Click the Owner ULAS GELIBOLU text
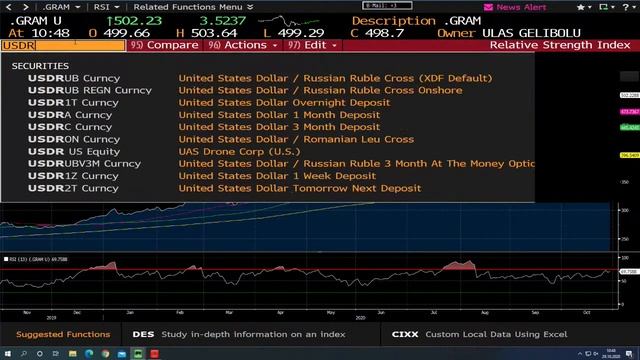 509,33
